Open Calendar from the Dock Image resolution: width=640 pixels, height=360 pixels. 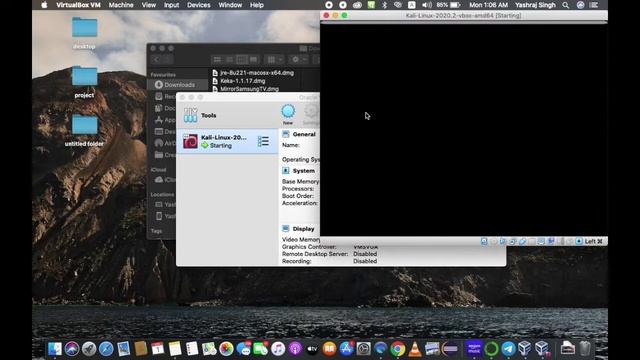pyautogui.click(x=158, y=349)
